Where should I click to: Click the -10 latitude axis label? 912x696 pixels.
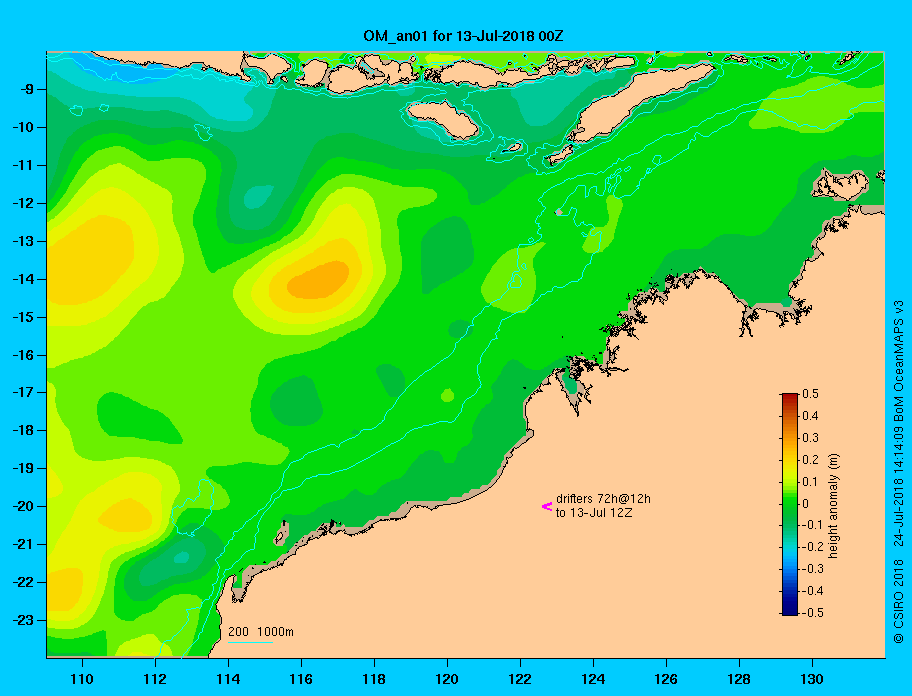[x=23, y=127]
